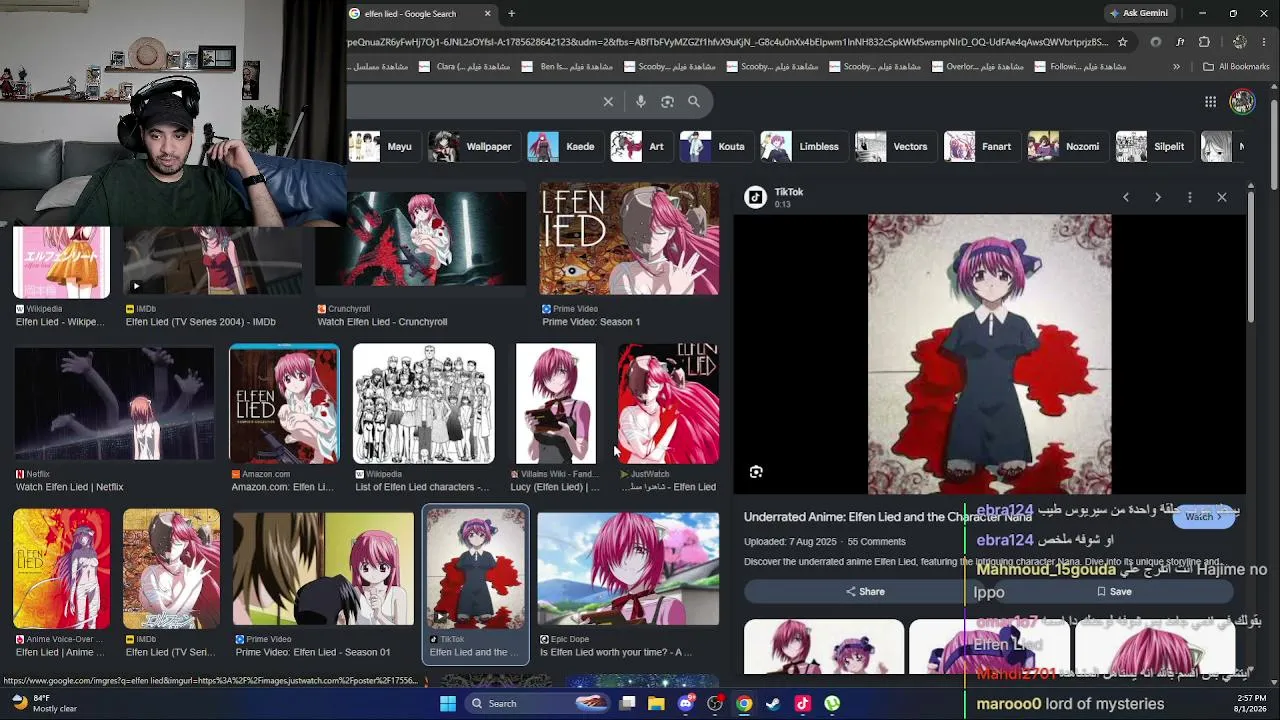This screenshot has height=720, width=1280.
Task: Go to next image in preview panel
Action: 1158,197
